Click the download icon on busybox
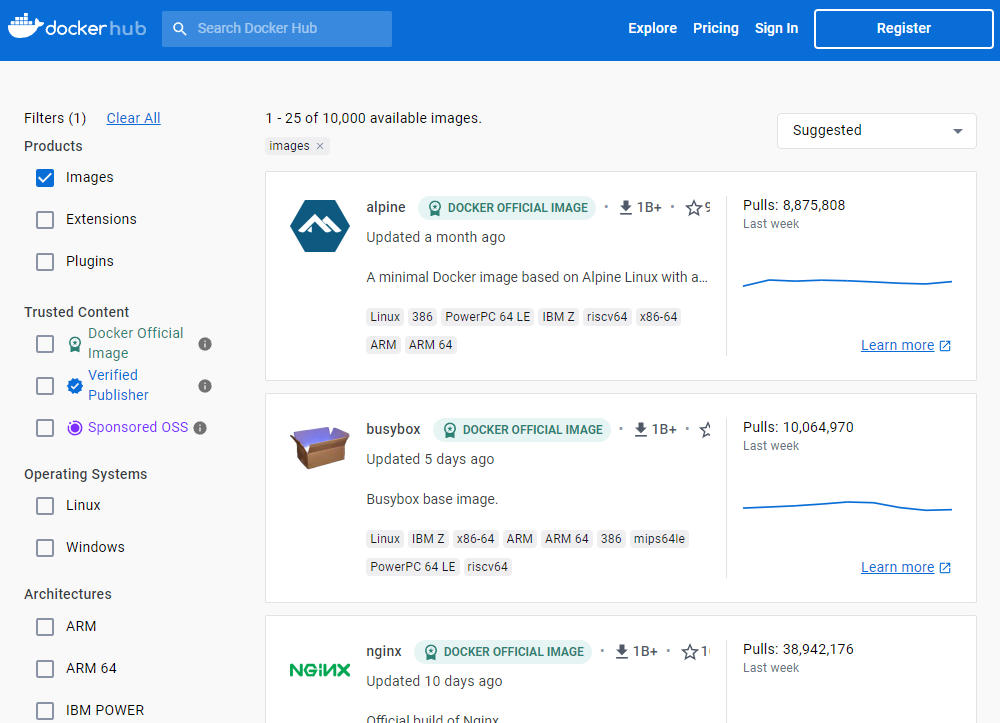Viewport: 1000px width, 723px height. coord(641,430)
